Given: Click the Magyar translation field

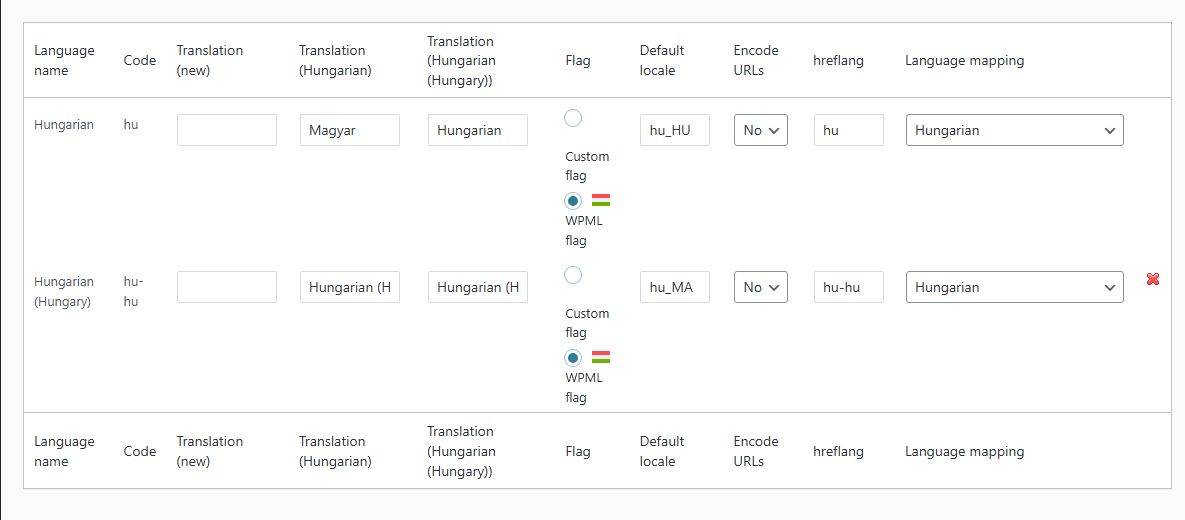Looking at the screenshot, I should click(x=350, y=130).
